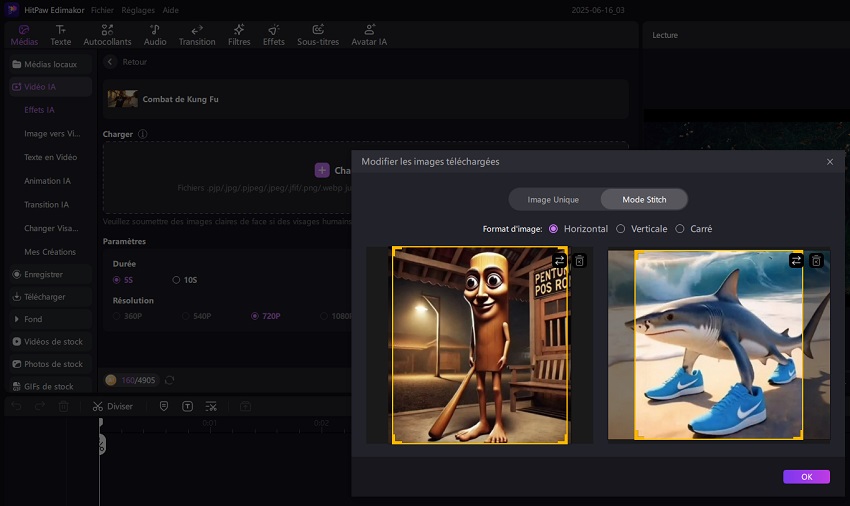The image size is (850, 506).
Task: Expand the Fond section in sidebar
Action: [x=32, y=319]
